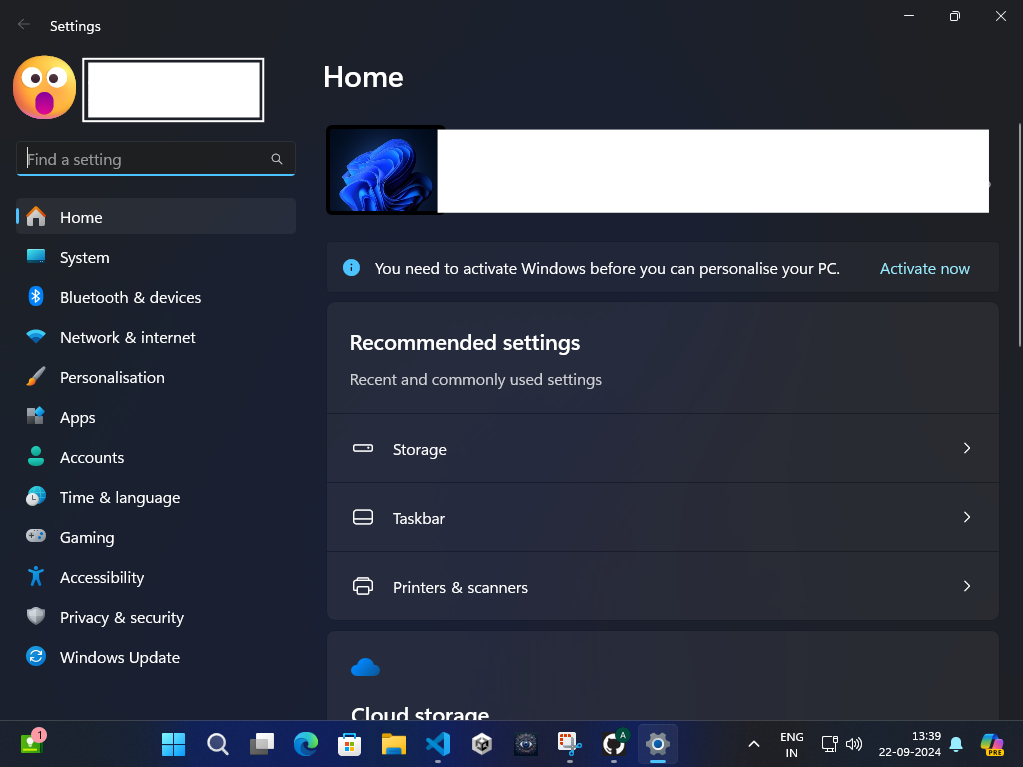Open the Apps settings section
Image resolution: width=1023 pixels, height=767 pixels.
[155, 417]
